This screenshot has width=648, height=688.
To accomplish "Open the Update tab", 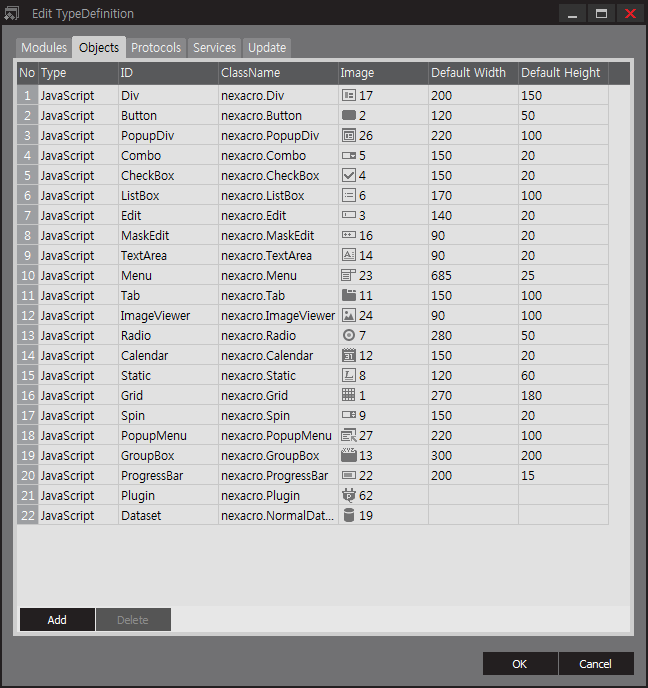I will click(x=267, y=47).
